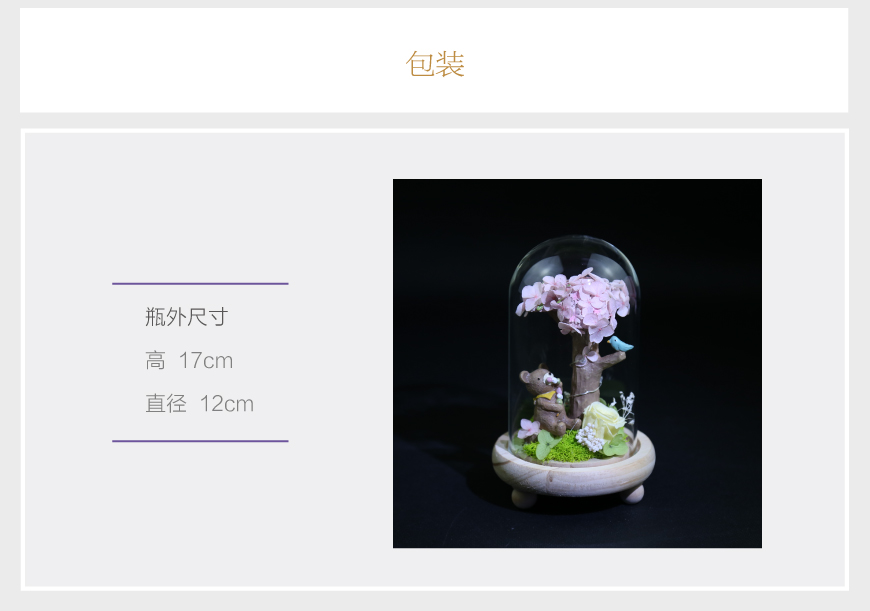Click the lower purple divider line
This screenshot has width=870, height=611.
click(200, 441)
